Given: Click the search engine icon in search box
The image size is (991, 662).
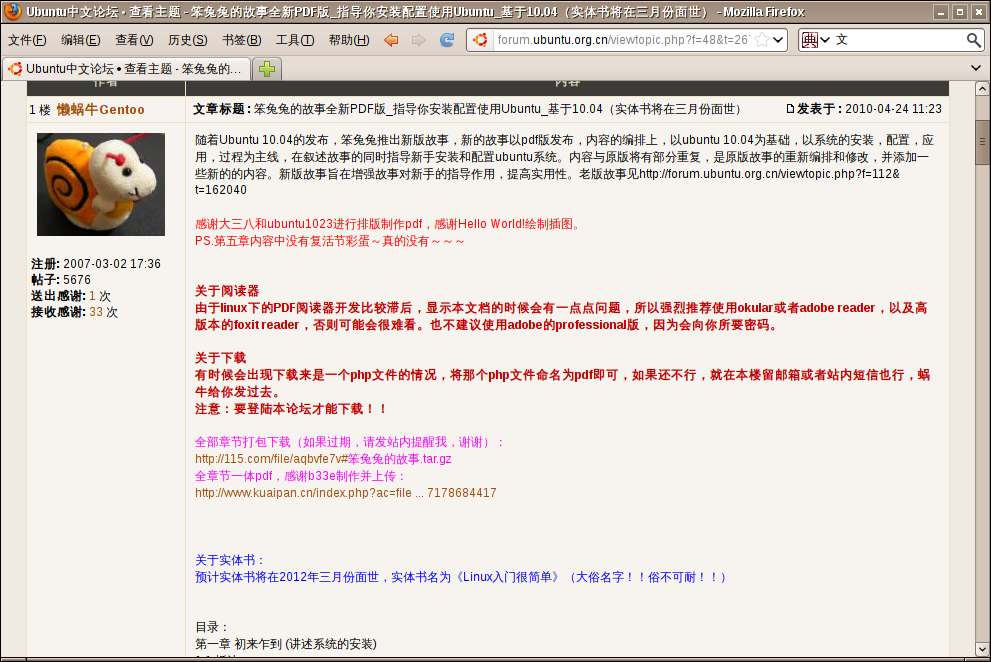Looking at the screenshot, I should click(810, 40).
